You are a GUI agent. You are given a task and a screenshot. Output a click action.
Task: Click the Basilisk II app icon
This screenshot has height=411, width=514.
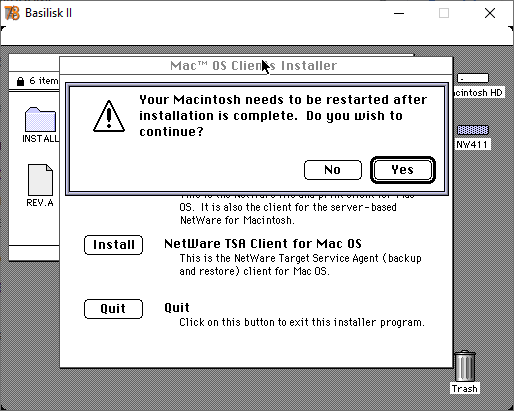(12, 13)
